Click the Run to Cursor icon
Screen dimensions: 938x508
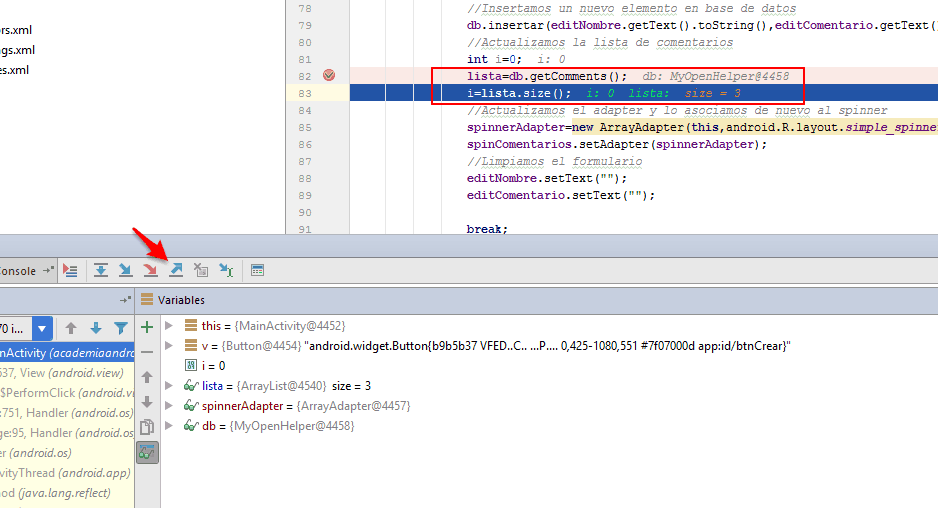tap(226, 270)
